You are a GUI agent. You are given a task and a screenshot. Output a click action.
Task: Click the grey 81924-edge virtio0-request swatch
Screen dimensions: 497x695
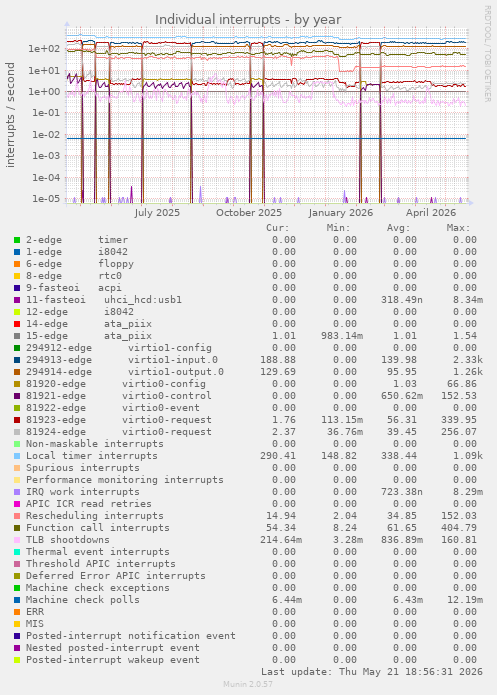17,432
